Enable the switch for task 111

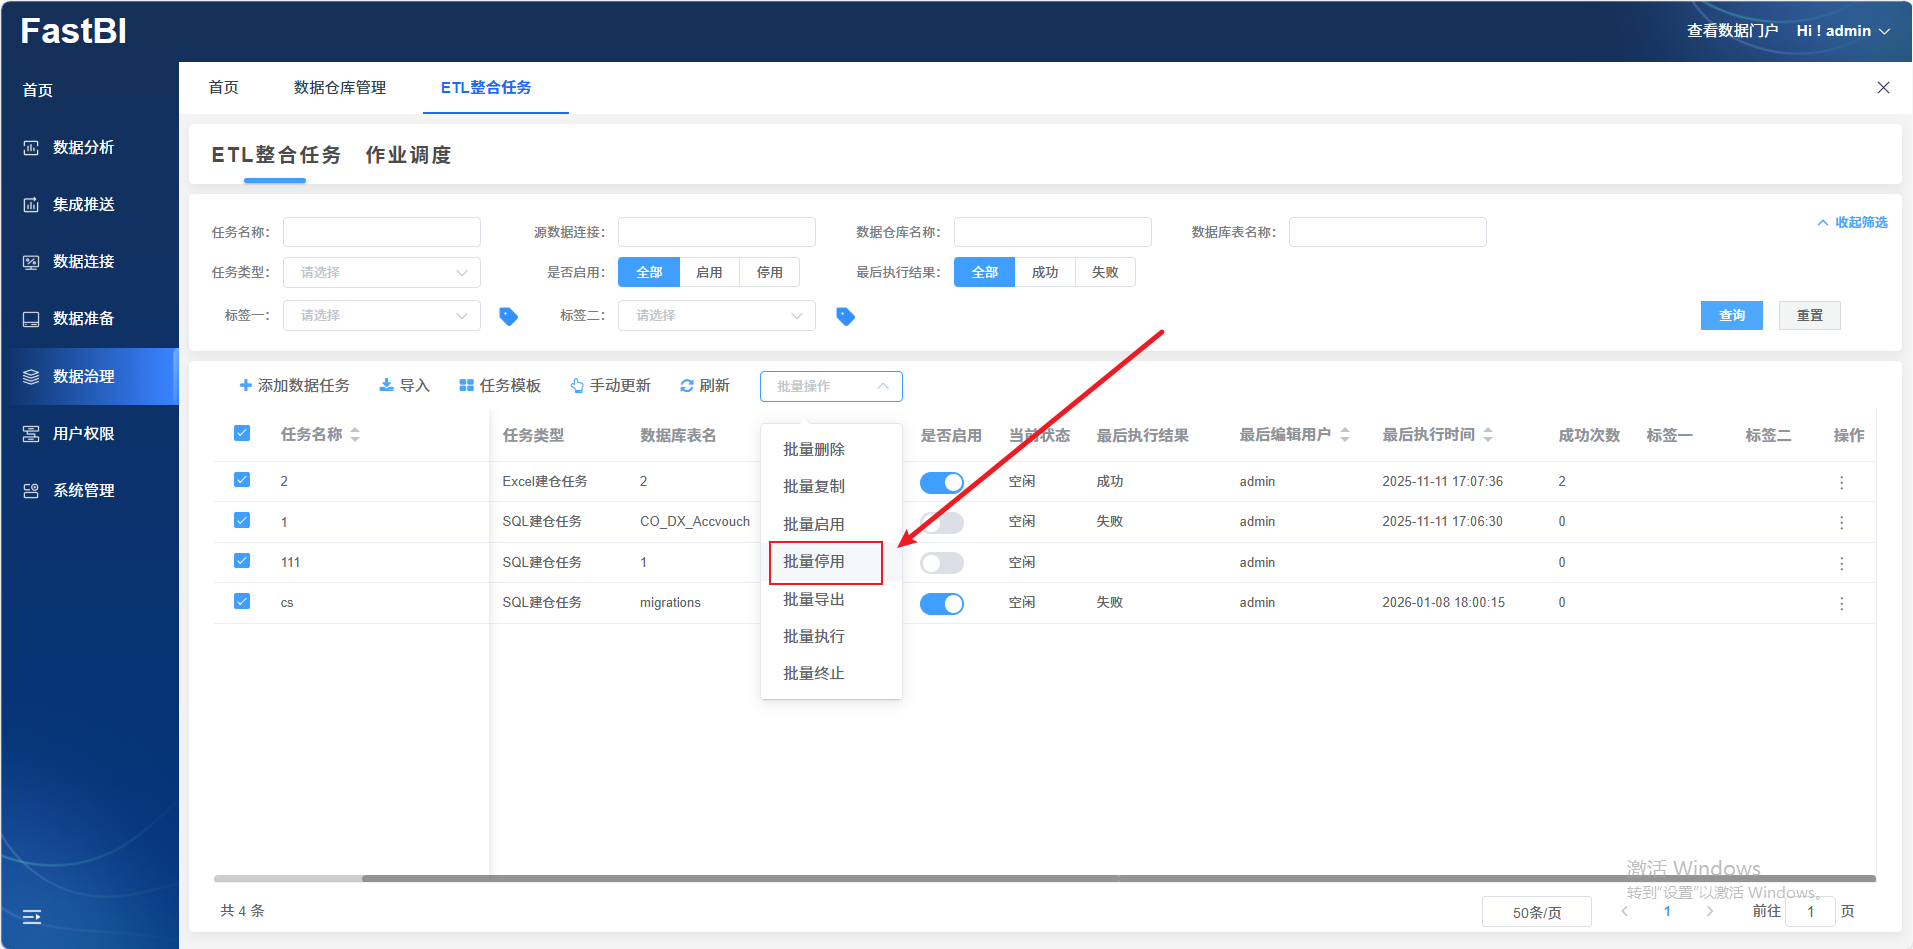[941, 563]
